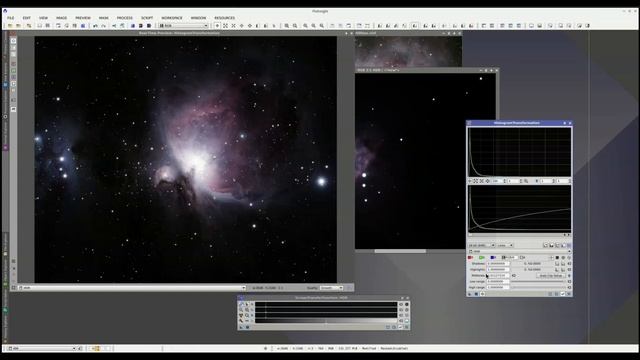
Task: Toggle Real-Time Preview circle in HistogramTransformation
Action: 482,294
